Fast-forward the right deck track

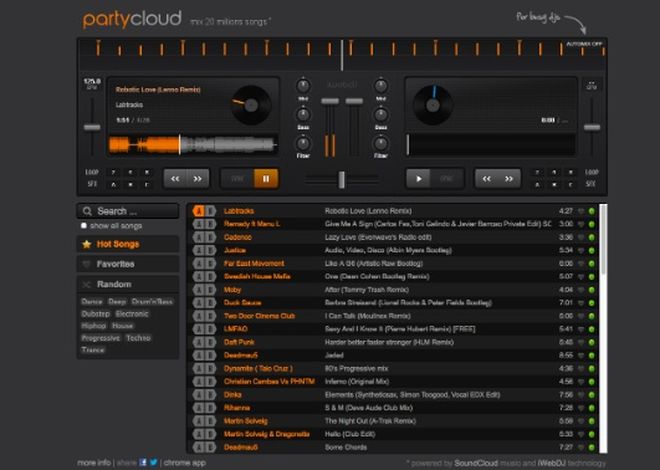(x=509, y=179)
